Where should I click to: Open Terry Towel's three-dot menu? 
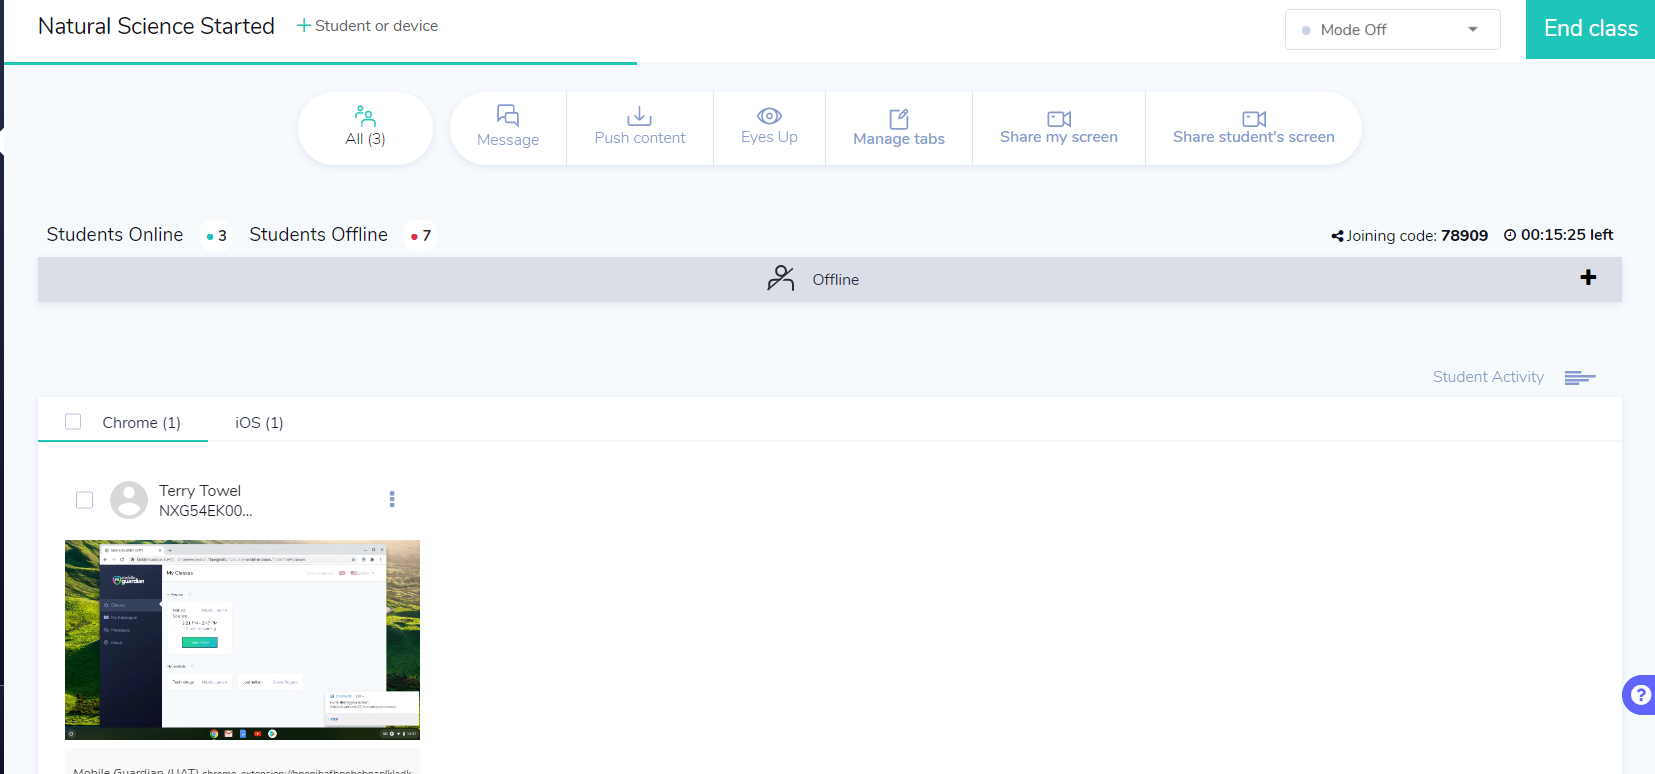tap(392, 499)
